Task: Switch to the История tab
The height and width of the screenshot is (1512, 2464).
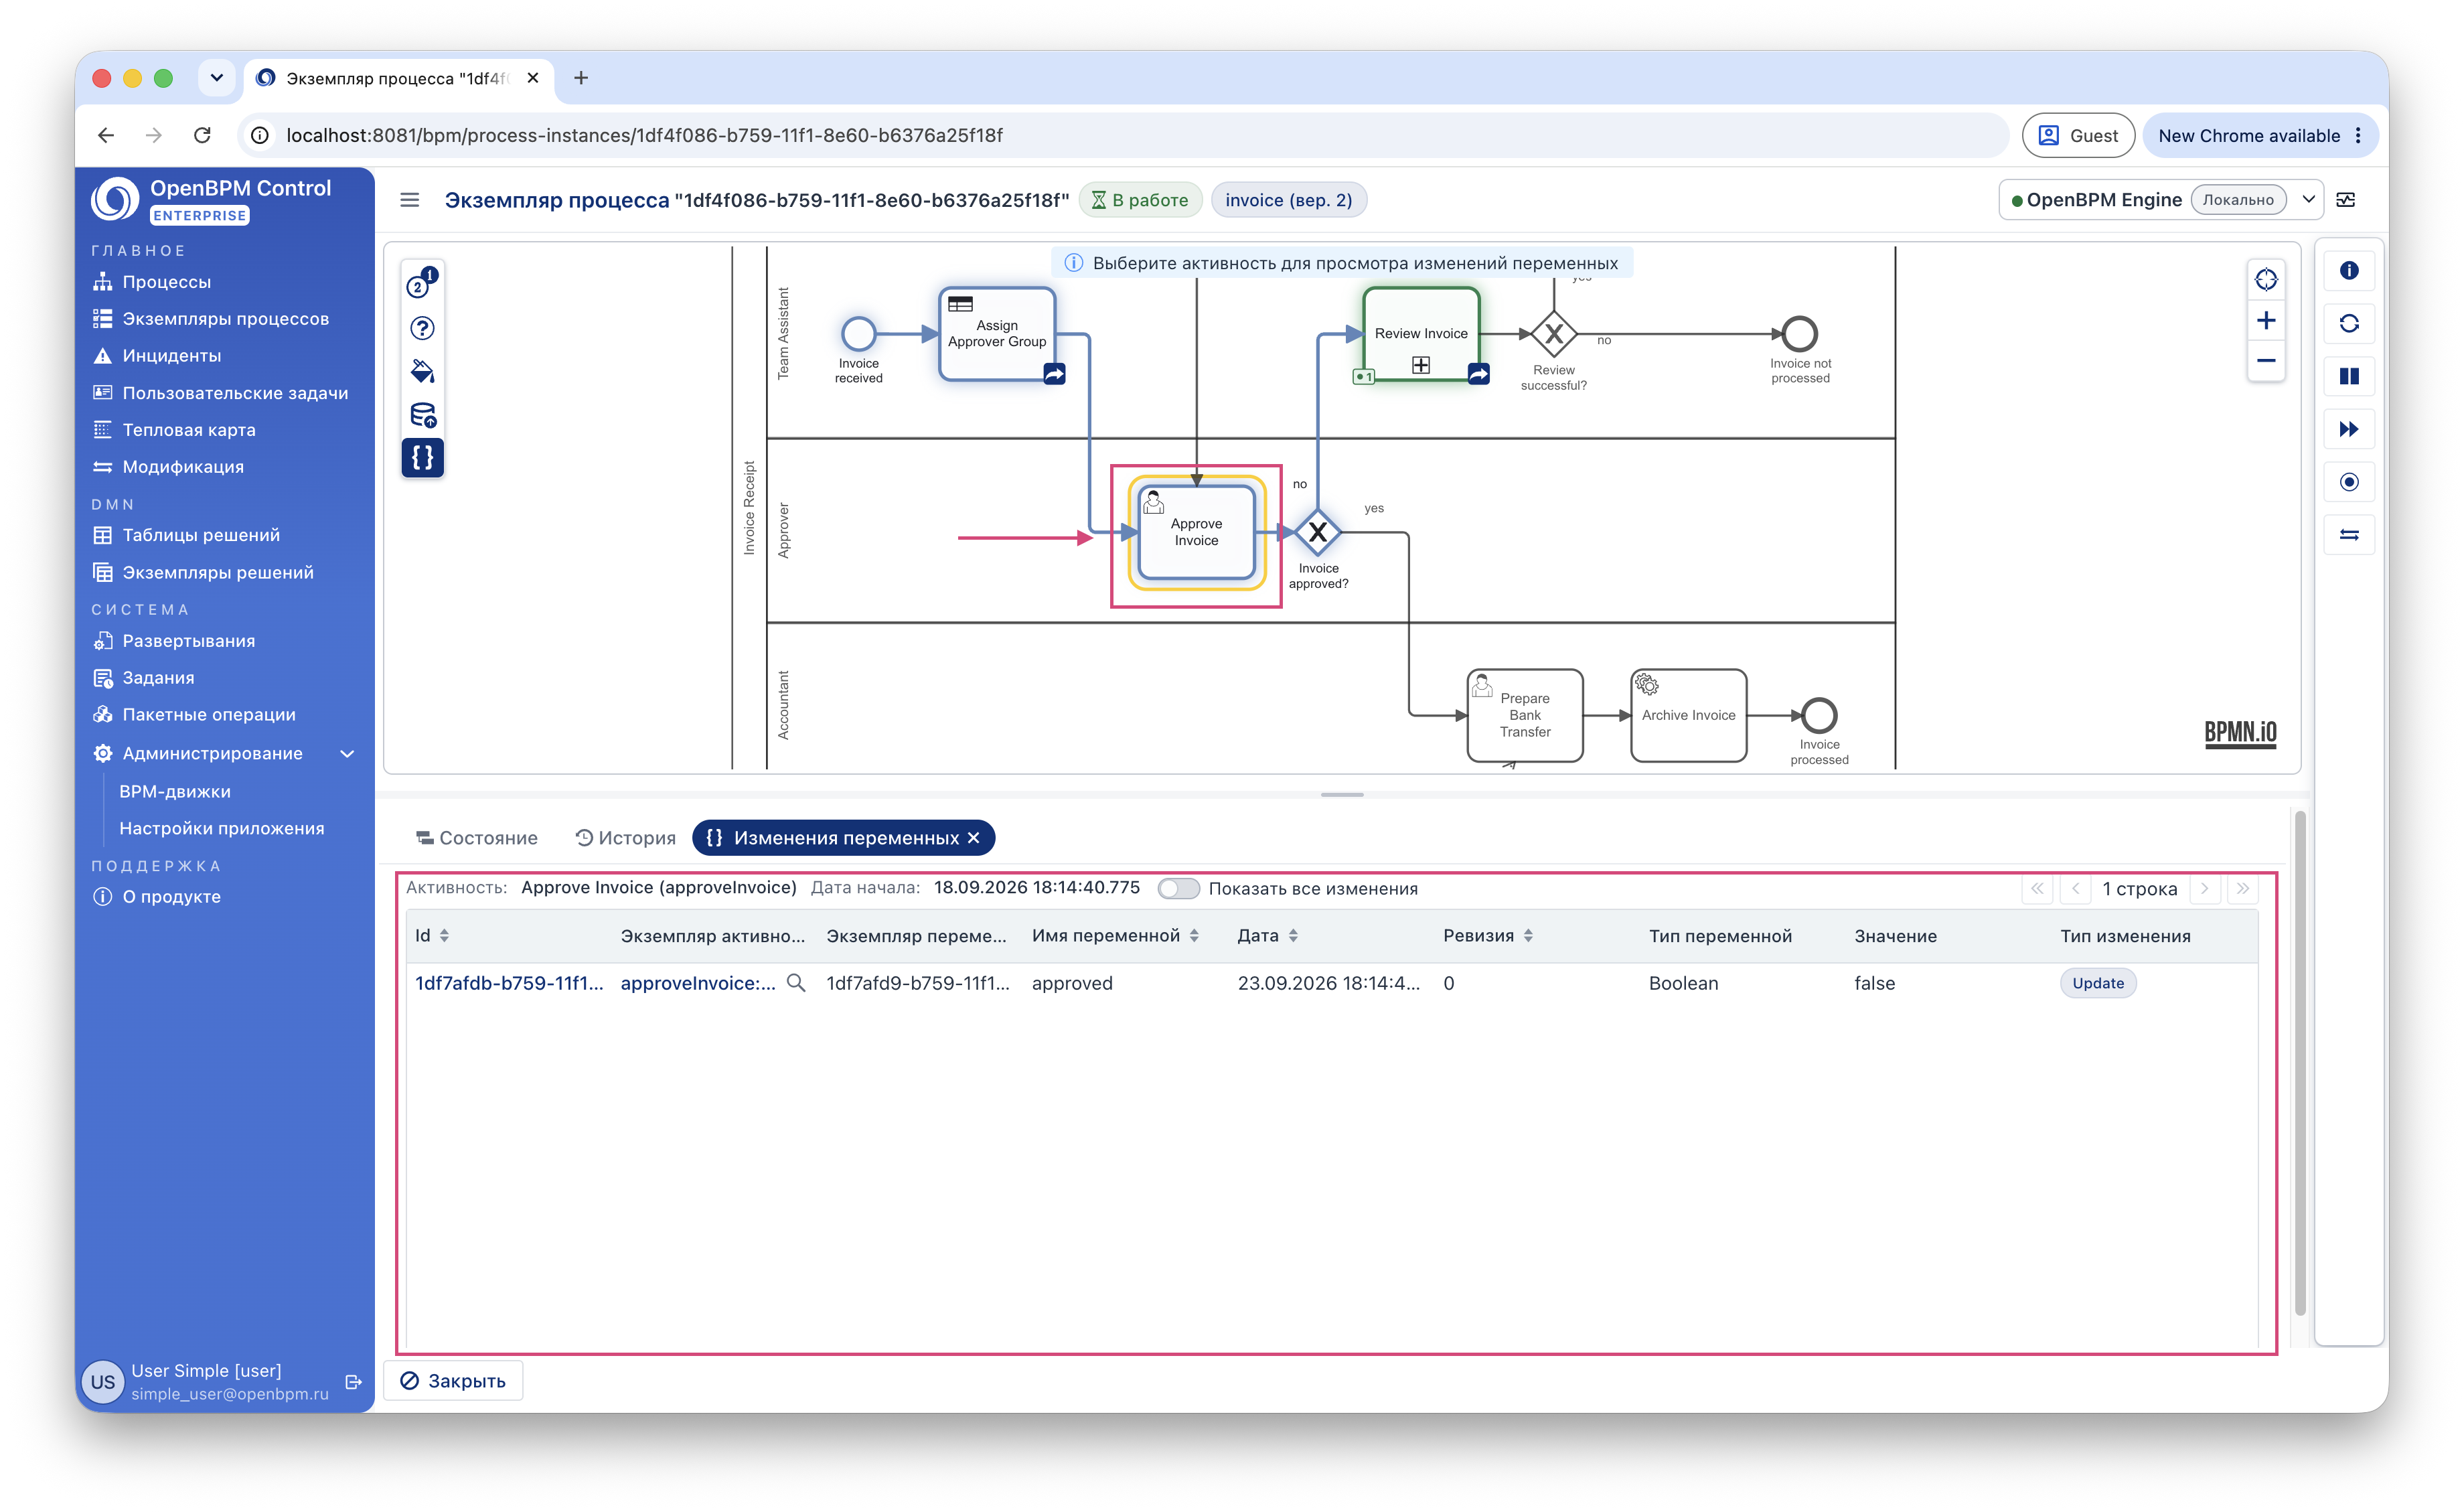Action: [x=626, y=838]
